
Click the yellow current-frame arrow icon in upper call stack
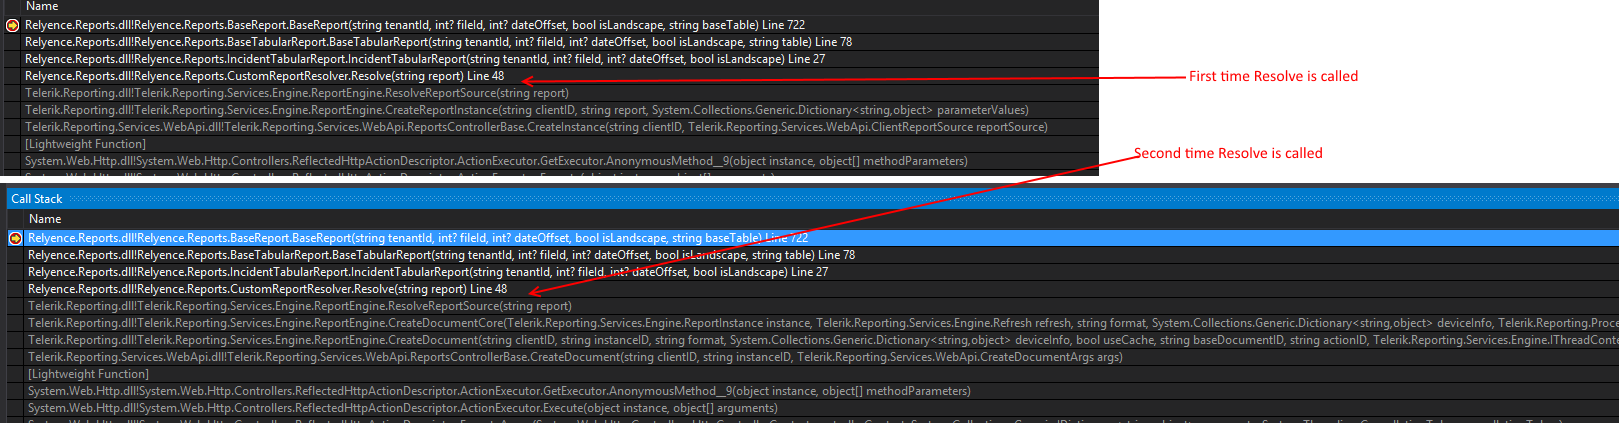[13, 25]
